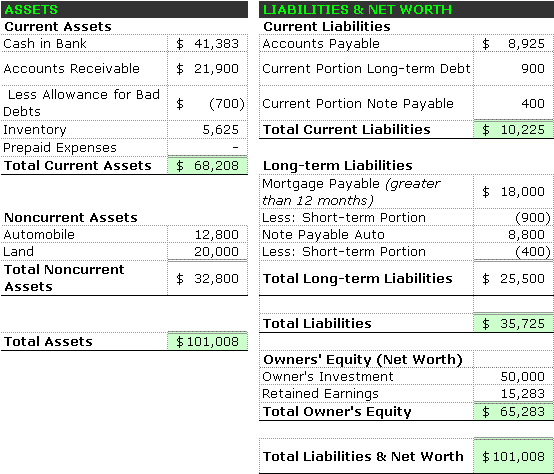Click LIABILITIES & NET WORTH header
554x474 pixels.
point(406,10)
